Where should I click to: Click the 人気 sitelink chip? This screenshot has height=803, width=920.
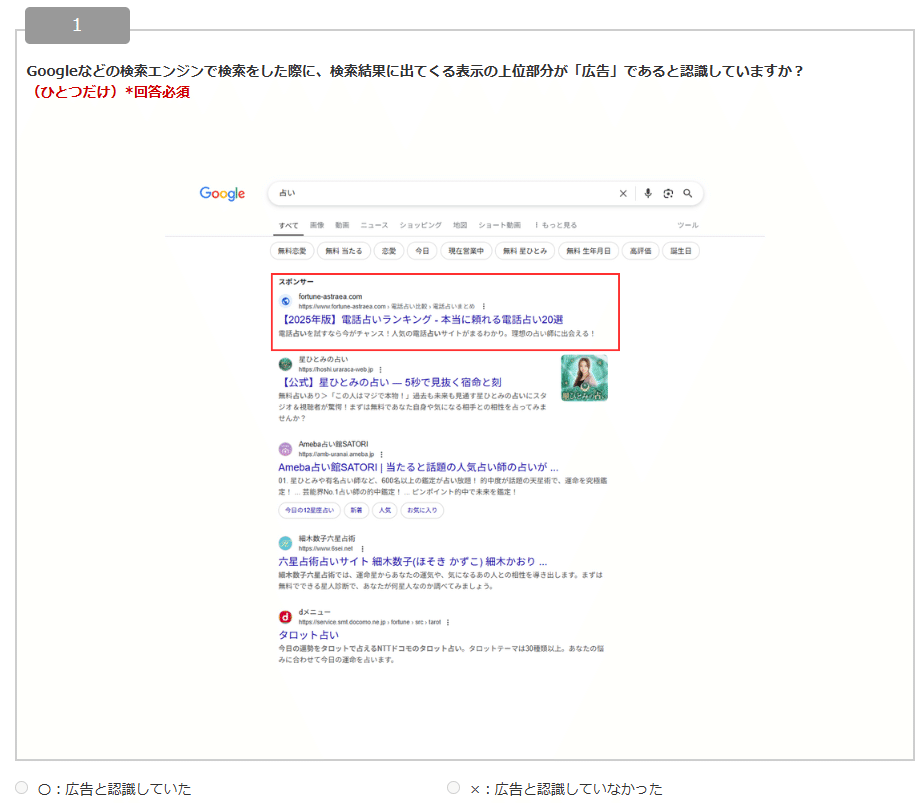coord(385,510)
